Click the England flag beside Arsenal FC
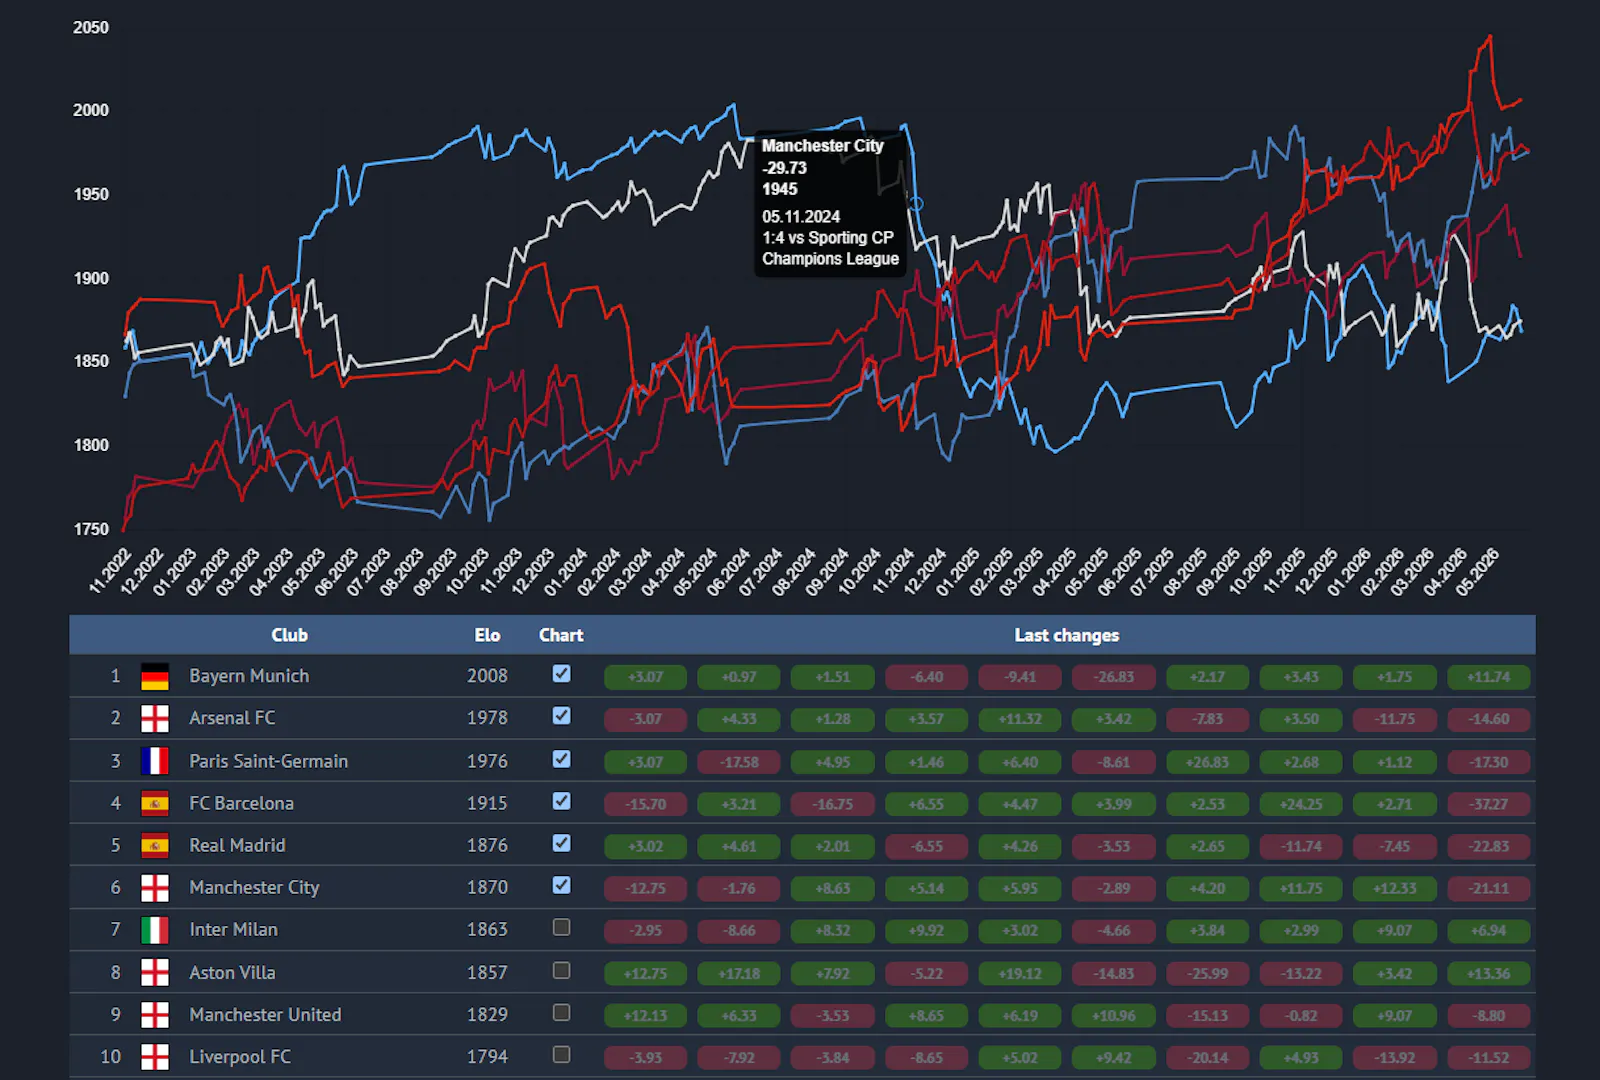 tap(155, 719)
